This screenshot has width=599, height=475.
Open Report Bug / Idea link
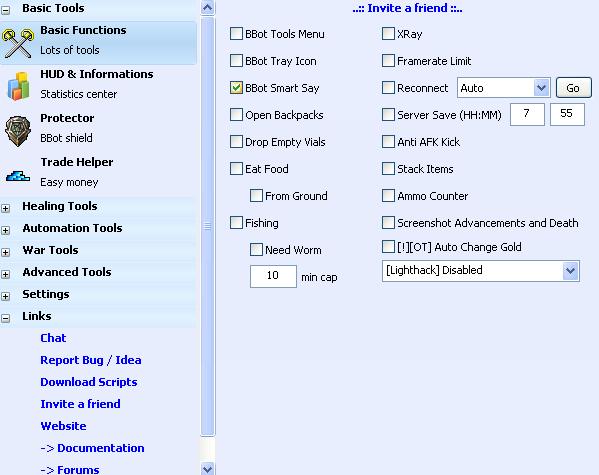pyautogui.click(x=91, y=360)
